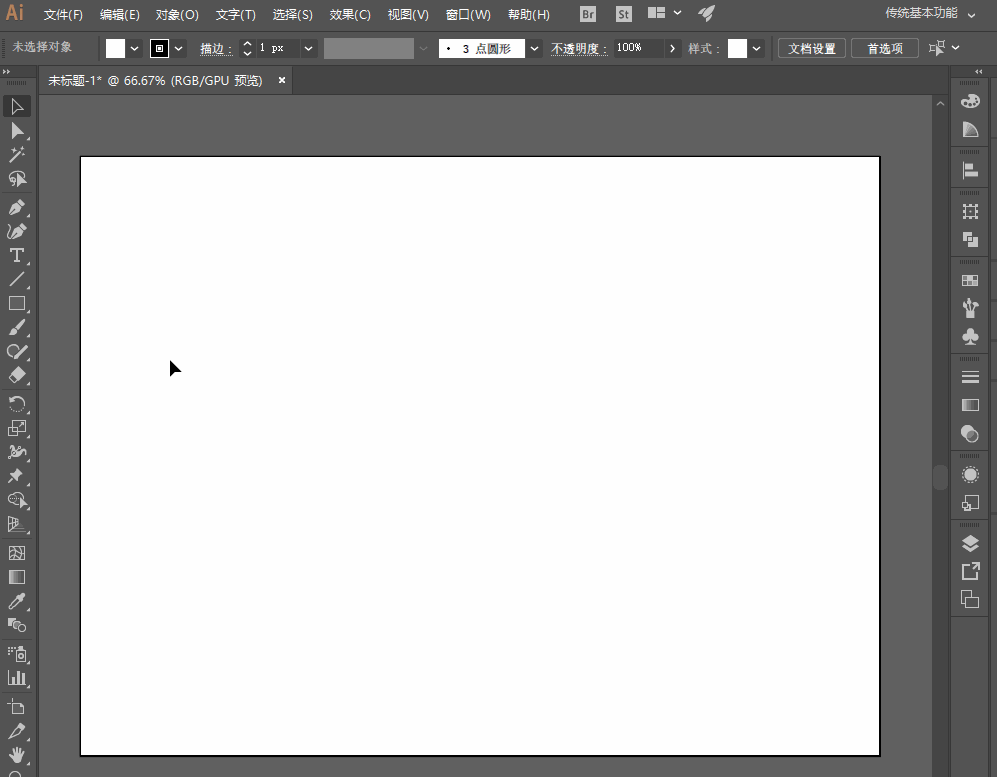Image resolution: width=997 pixels, height=777 pixels.
Task: Select the Symbol Sprayer tool
Action: coord(17,654)
